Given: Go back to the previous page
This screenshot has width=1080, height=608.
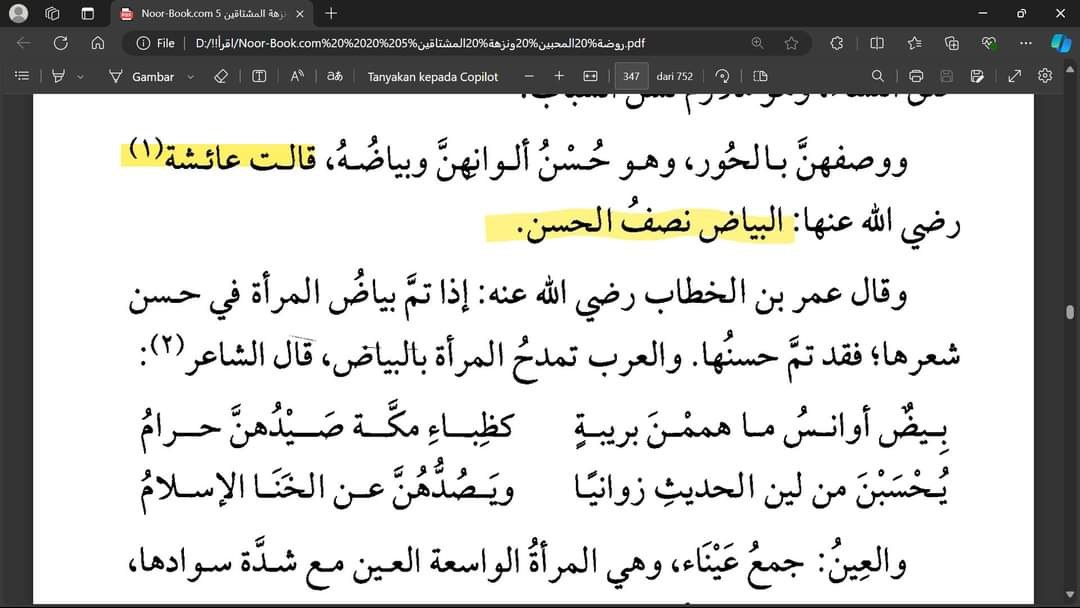Looking at the screenshot, I should (23, 43).
